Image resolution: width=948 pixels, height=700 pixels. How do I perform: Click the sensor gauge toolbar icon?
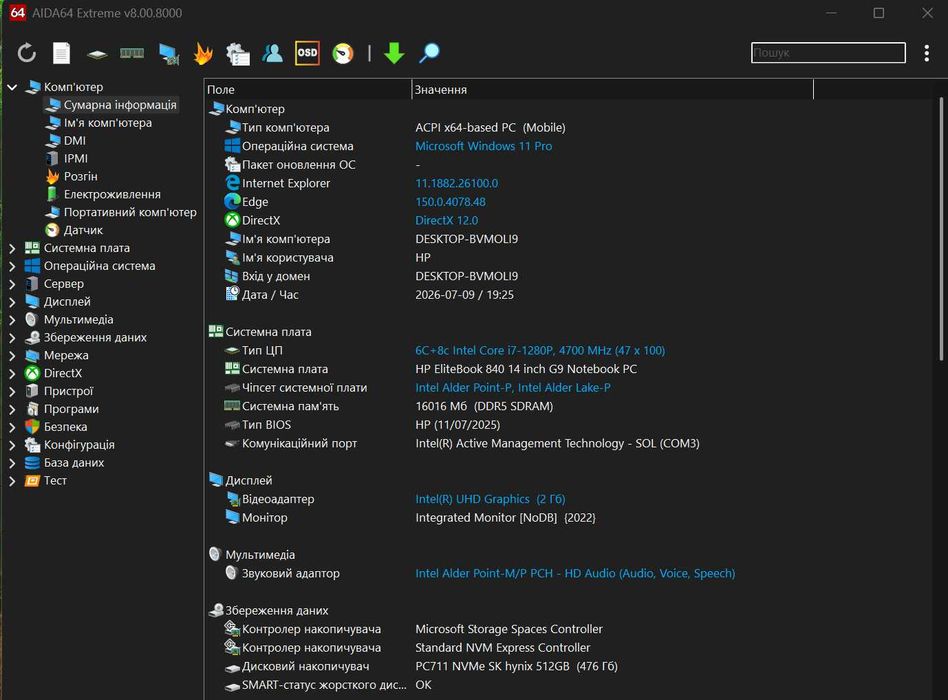343,53
